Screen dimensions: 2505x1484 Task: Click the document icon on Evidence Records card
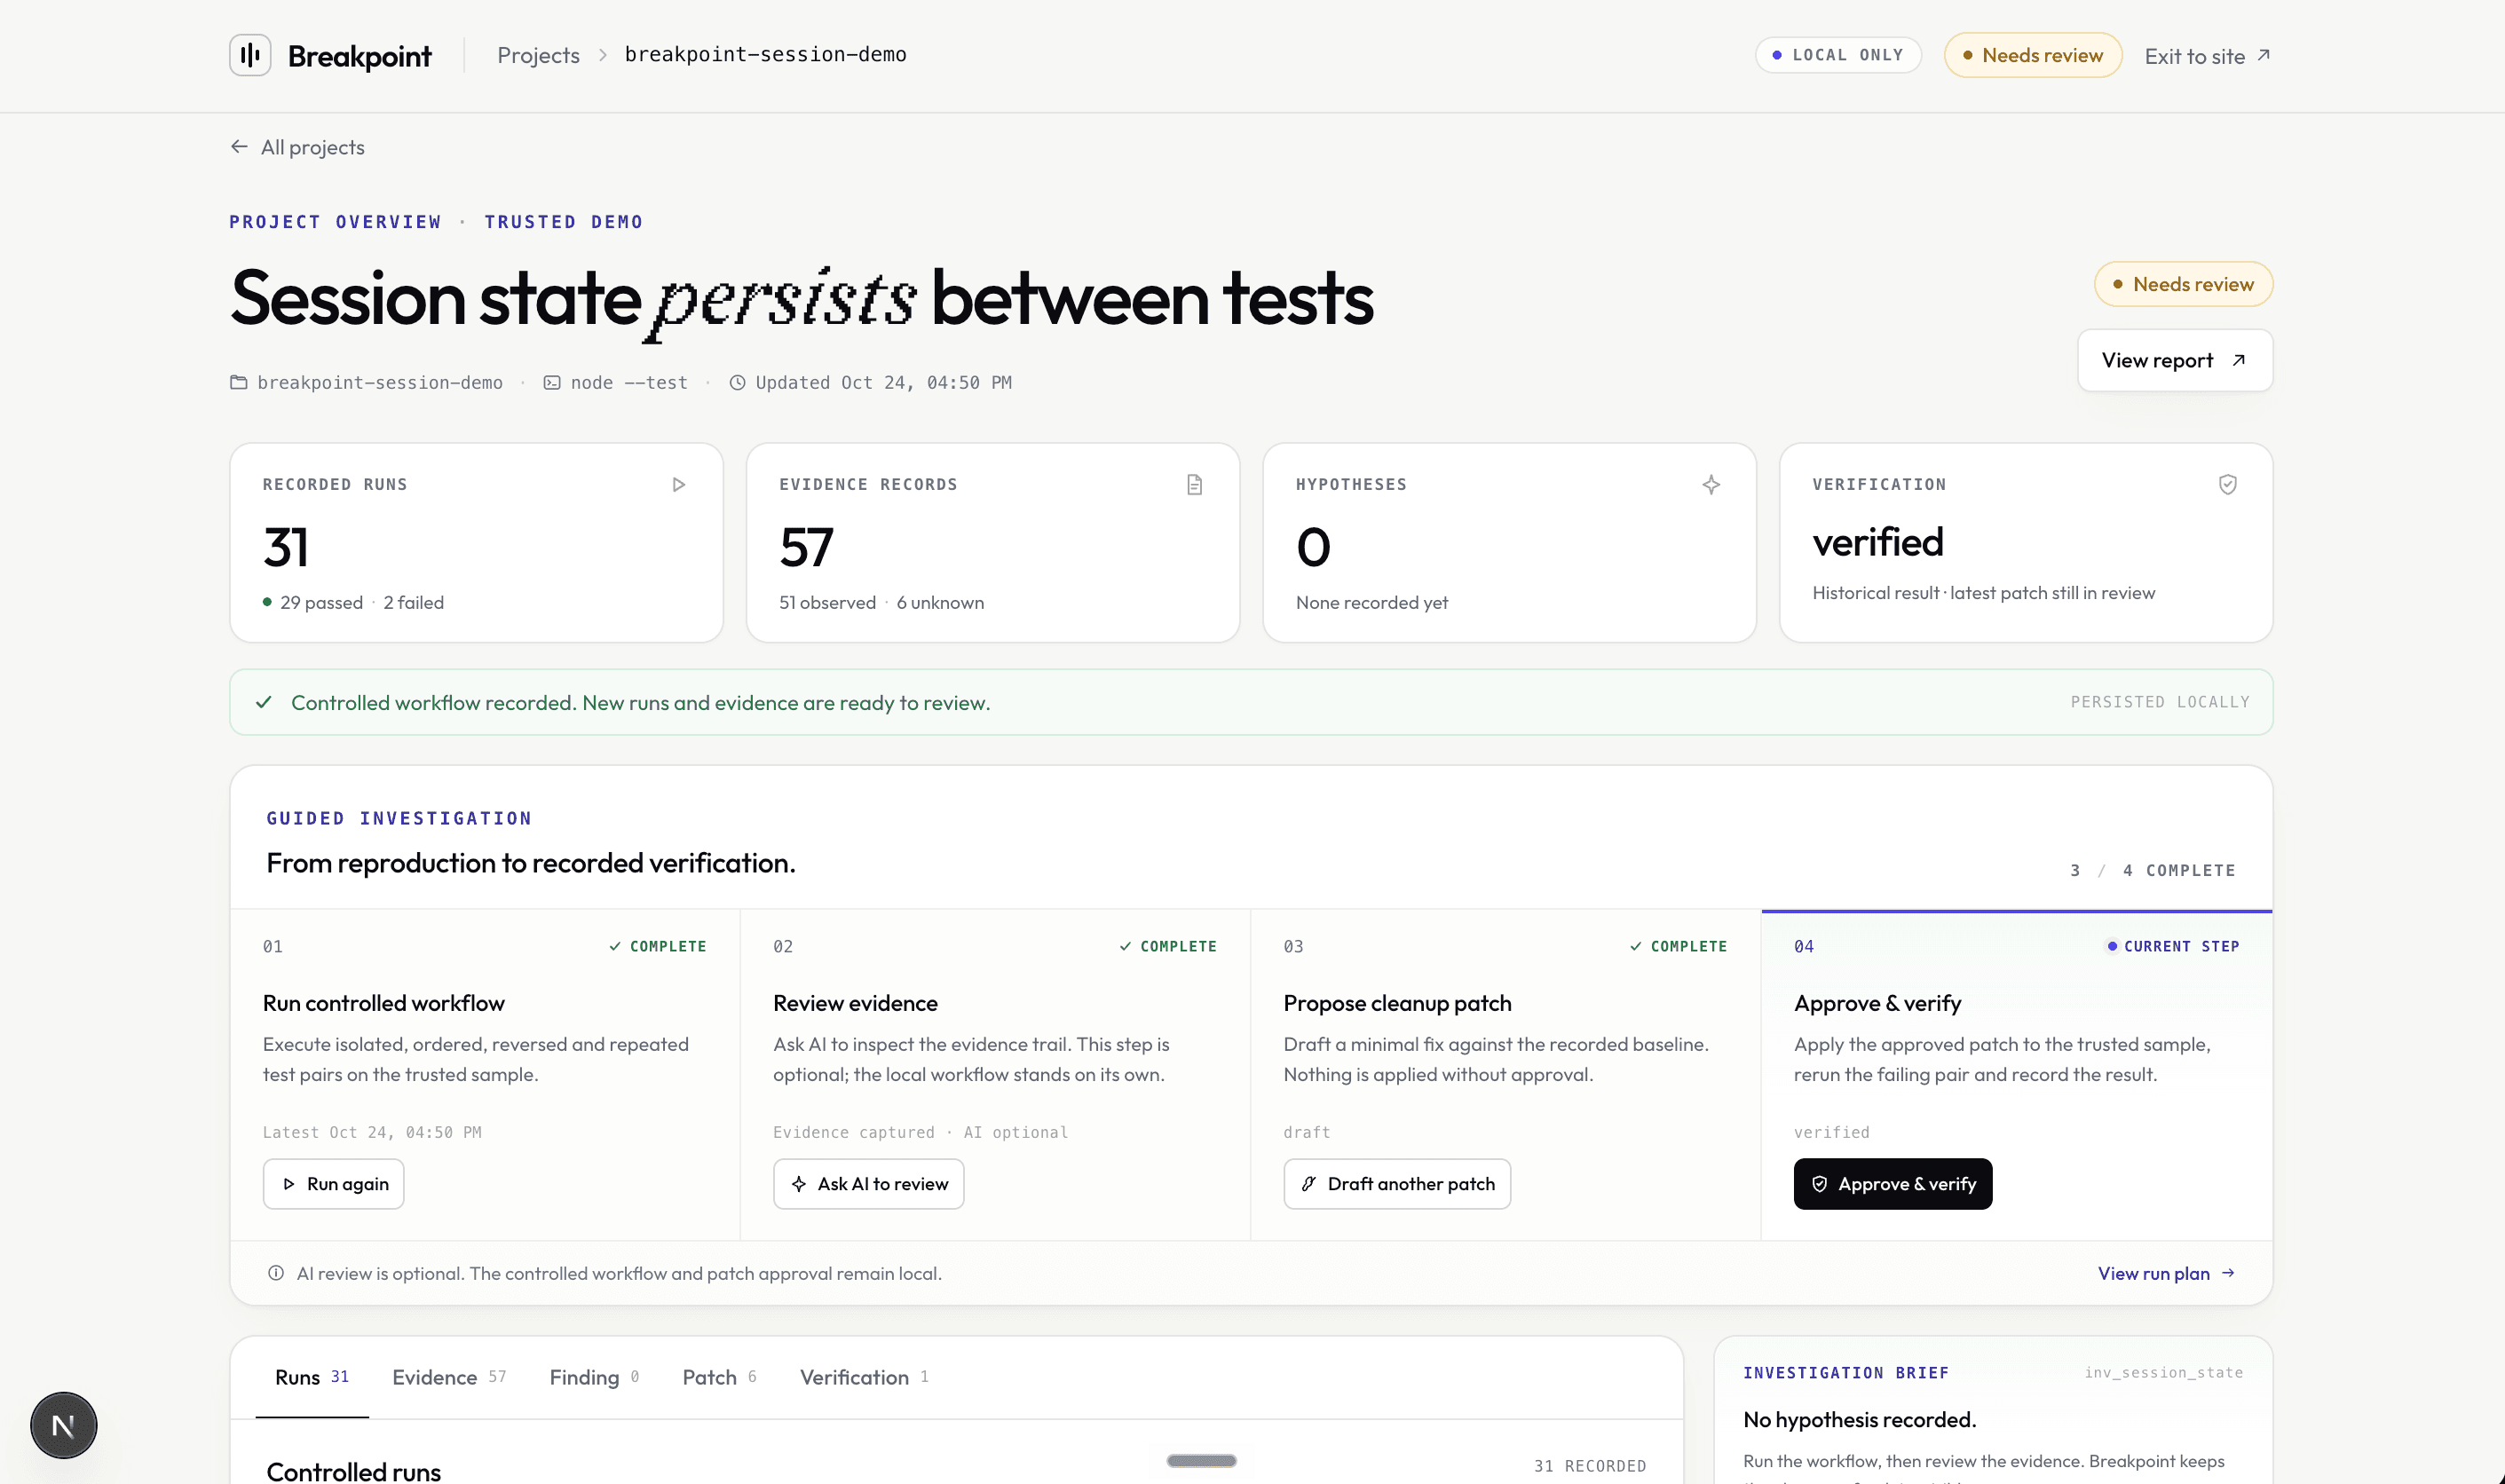point(1195,485)
